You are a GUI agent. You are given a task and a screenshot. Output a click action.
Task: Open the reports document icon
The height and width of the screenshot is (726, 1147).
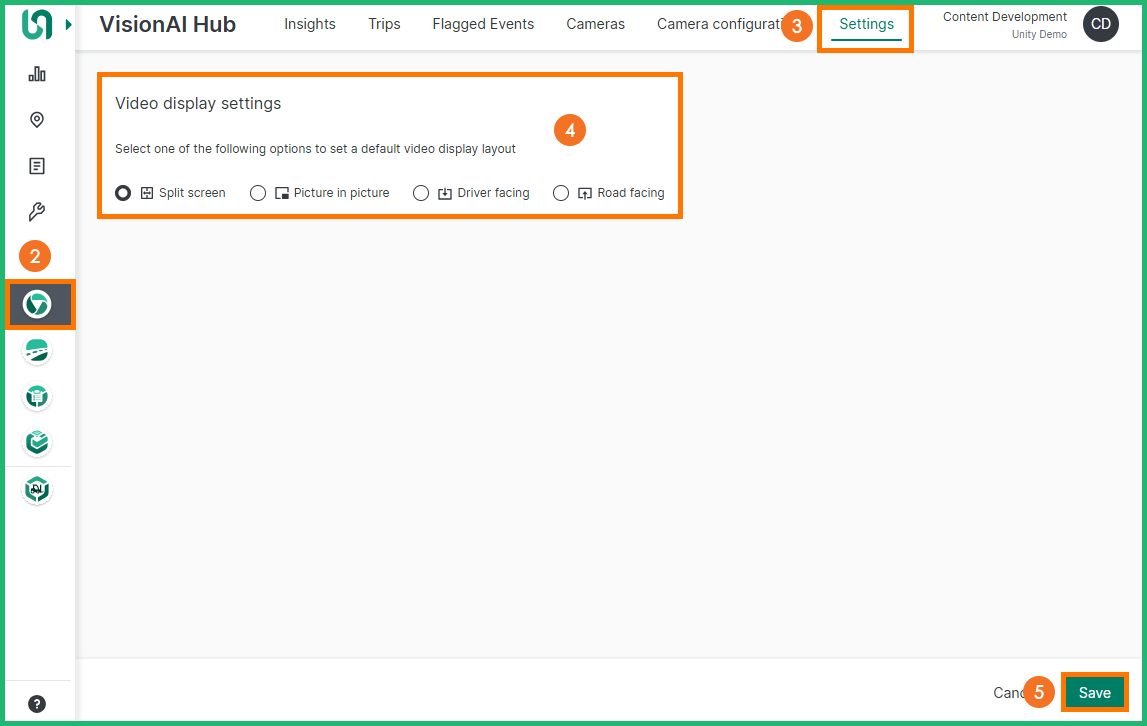click(37, 166)
